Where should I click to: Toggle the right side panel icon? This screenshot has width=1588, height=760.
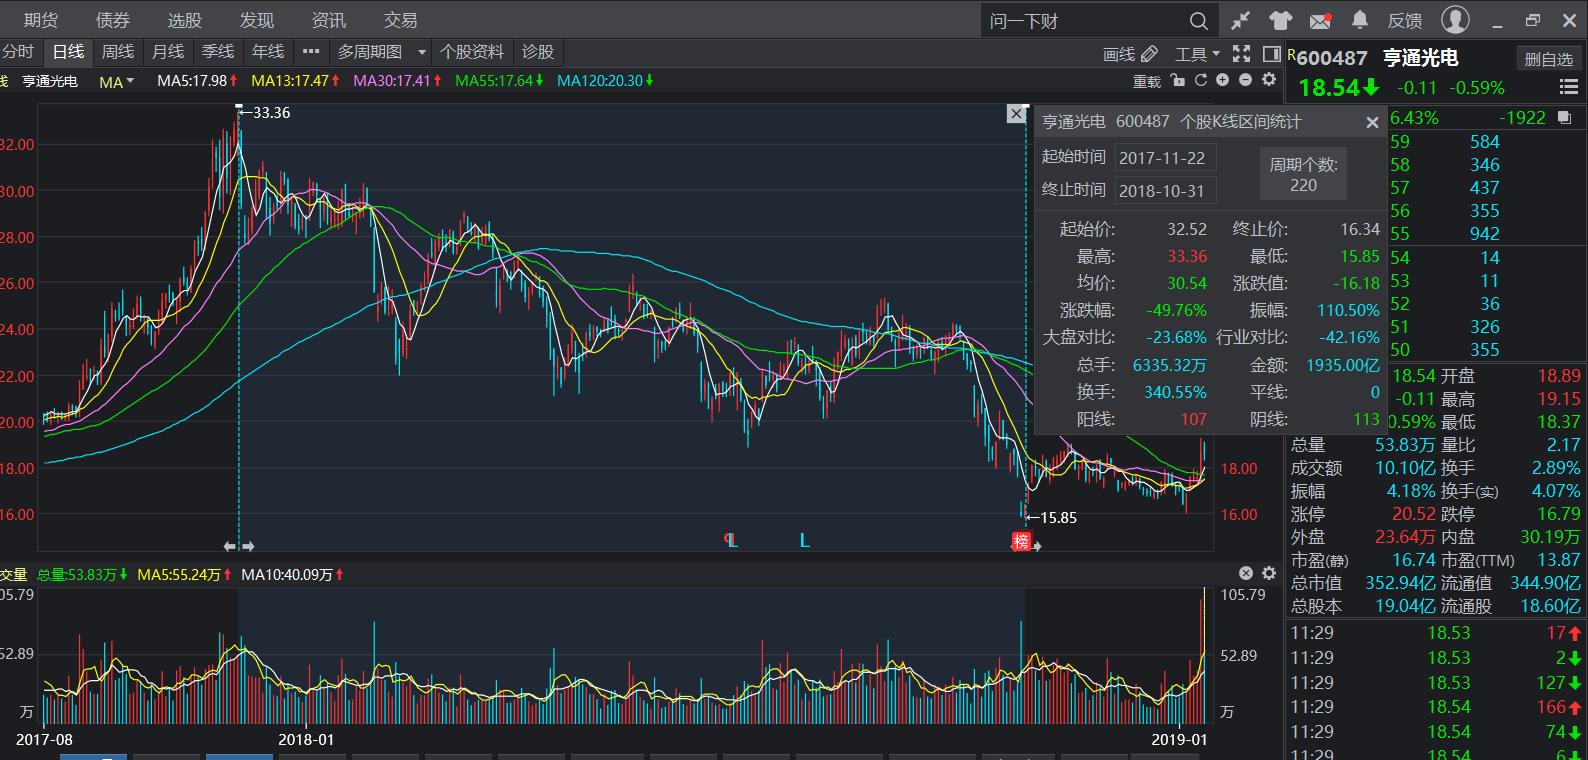tap(1272, 53)
